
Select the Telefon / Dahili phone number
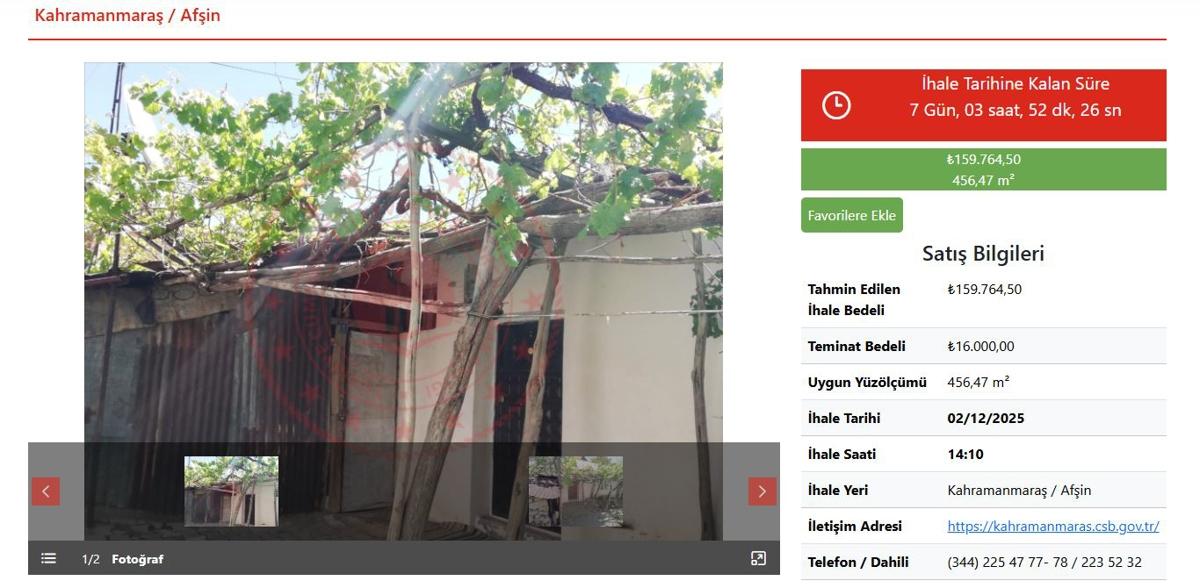[1044, 562]
